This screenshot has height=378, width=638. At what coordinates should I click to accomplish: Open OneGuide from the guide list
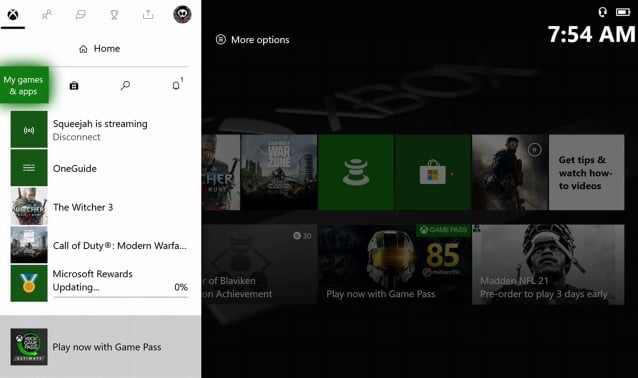tap(100, 168)
